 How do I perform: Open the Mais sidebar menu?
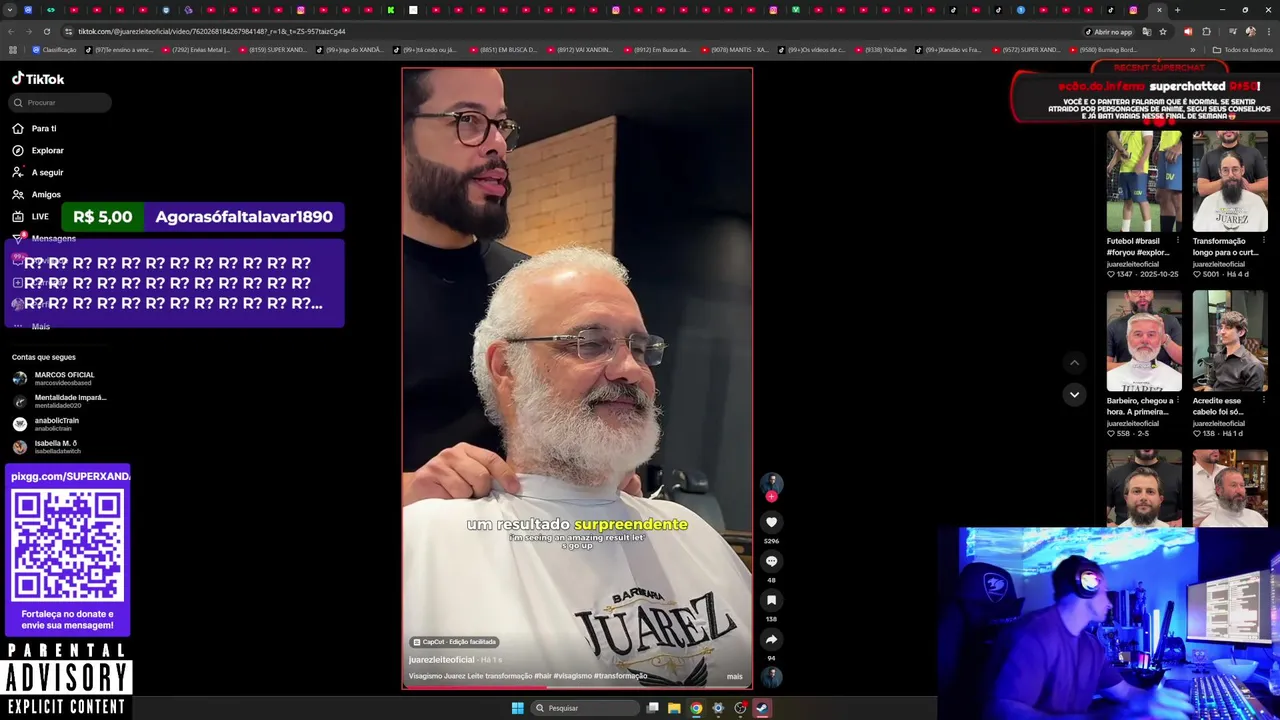40,327
